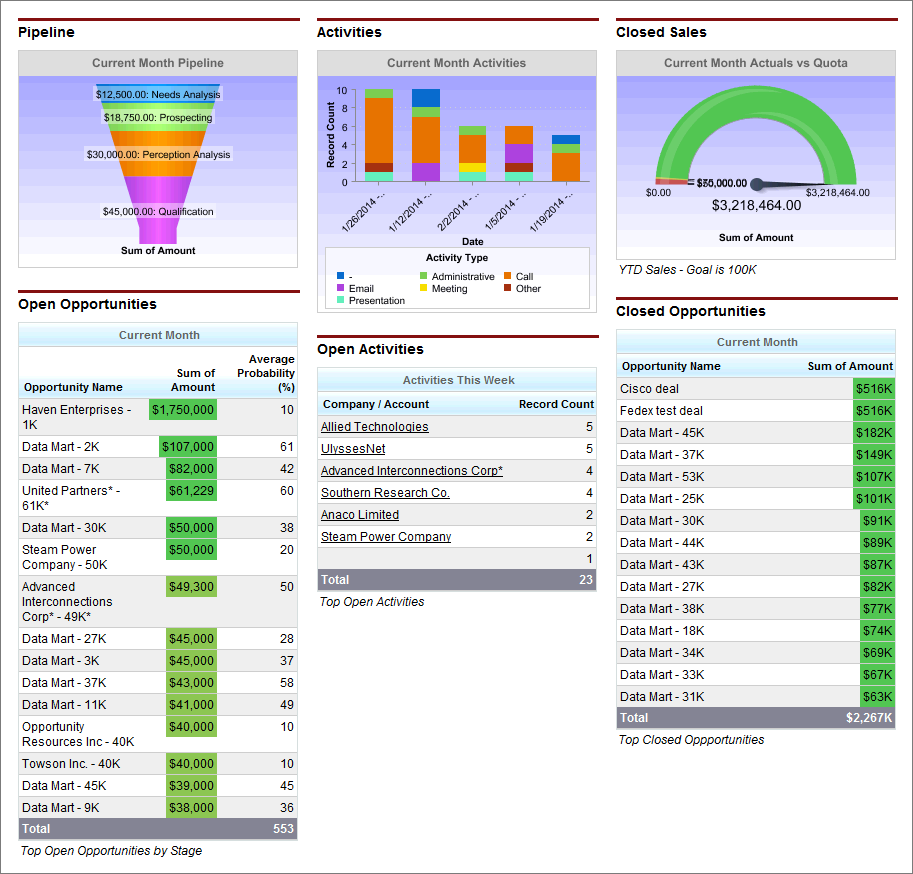Image resolution: width=913 pixels, height=874 pixels.
Task: Click the Total row in Open Opportunities
Action: (x=158, y=828)
